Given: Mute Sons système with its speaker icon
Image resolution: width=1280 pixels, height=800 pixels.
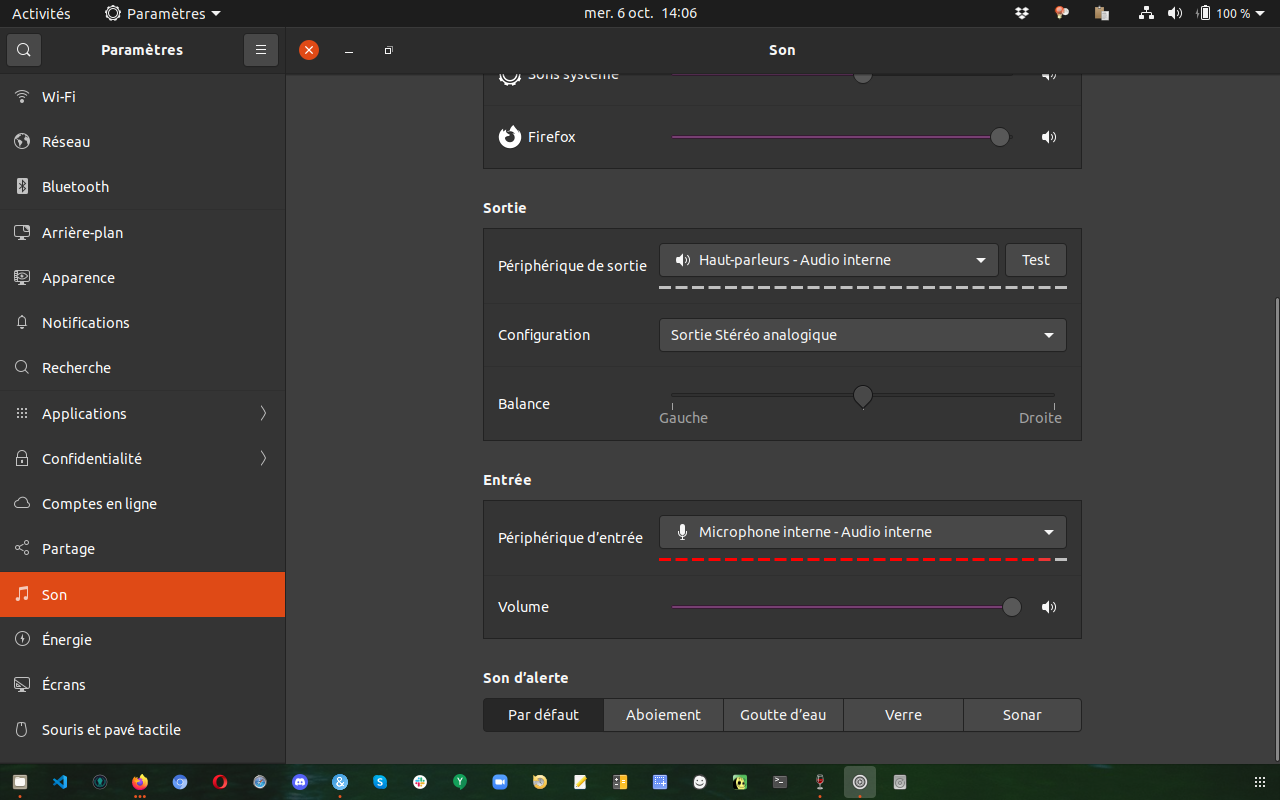Looking at the screenshot, I should (1049, 75).
